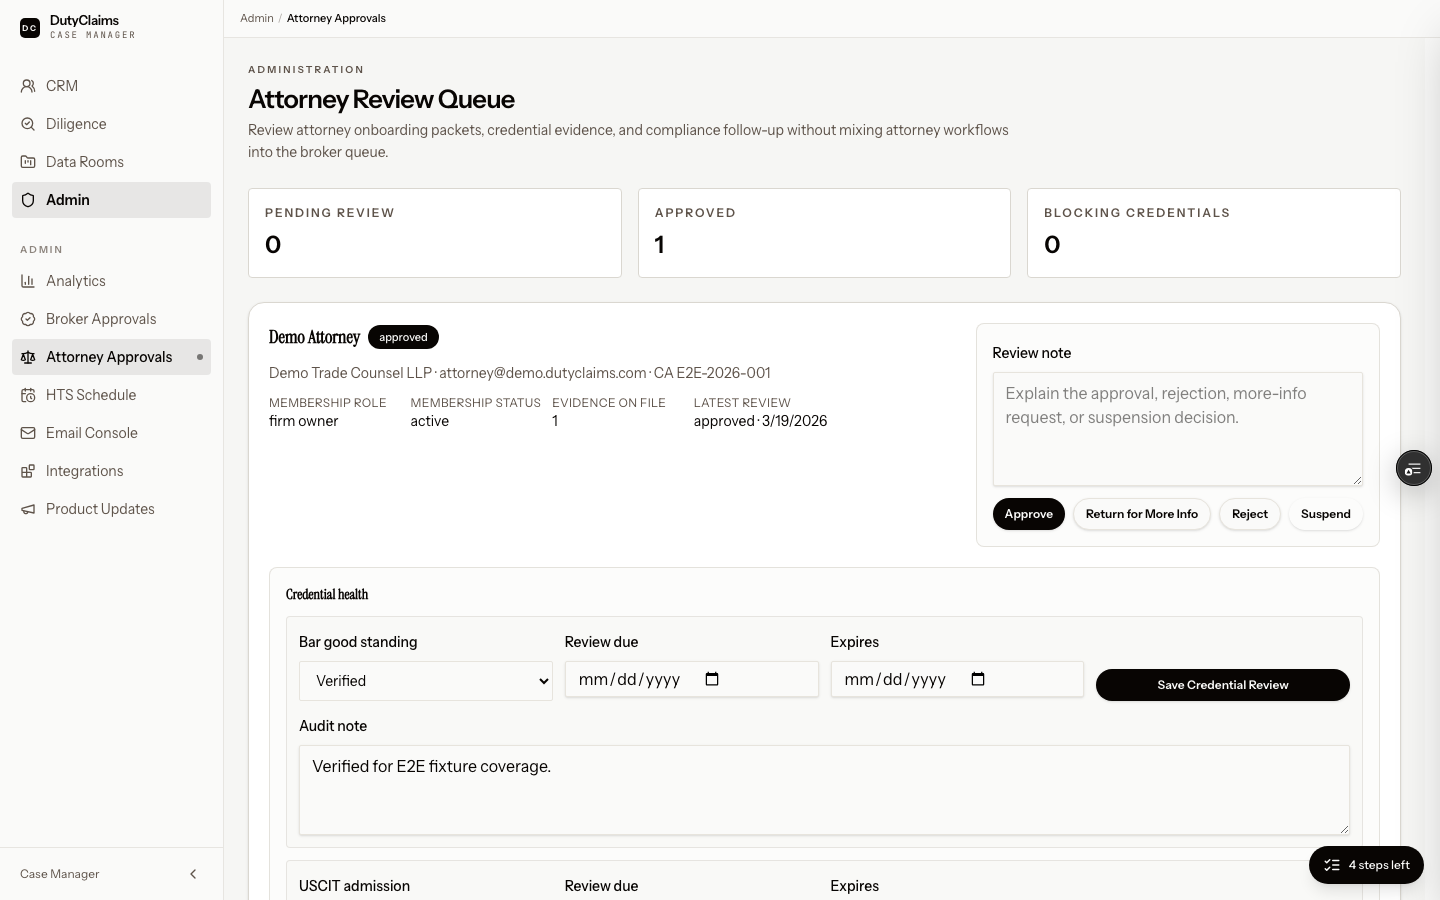Image resolution: width=1440 pixels, height=900 pixels.
Task: Go to Data Rooms
Action: click(x=111, y=162)
